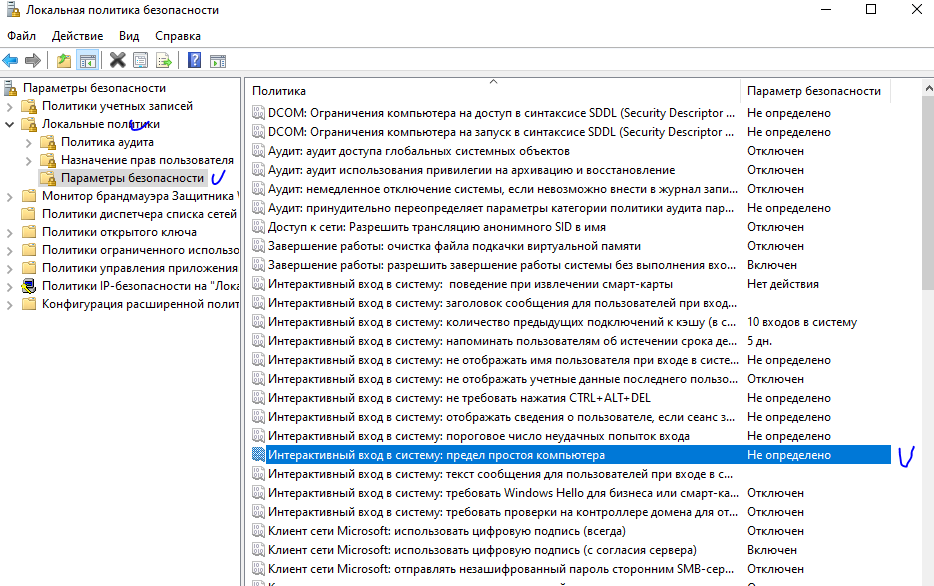The width and height of the screenshot is (934, 586).
Task: Select 'аудит использования привилегии на архивацию' policy
Action: (x=471, y=170)
